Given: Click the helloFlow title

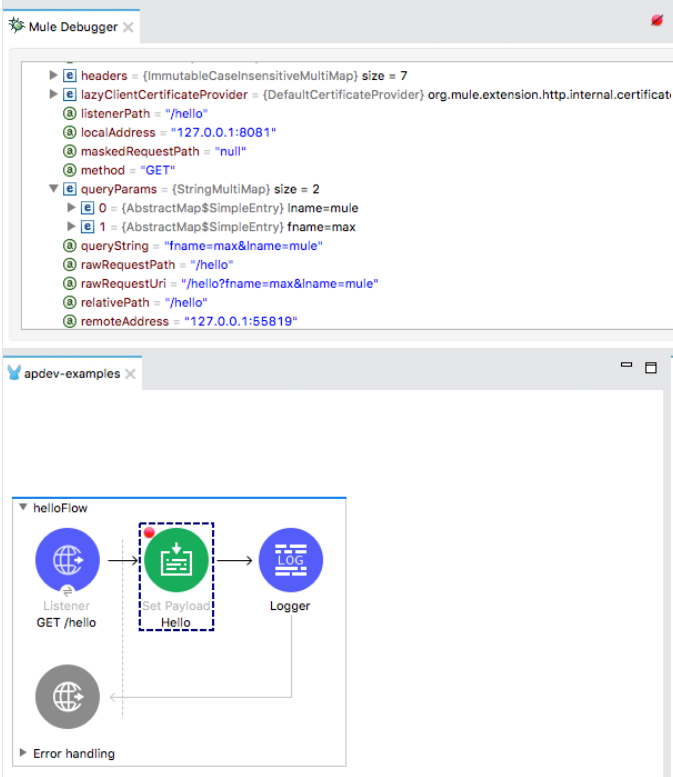Looking at the screenshot, I should point(60,508).
